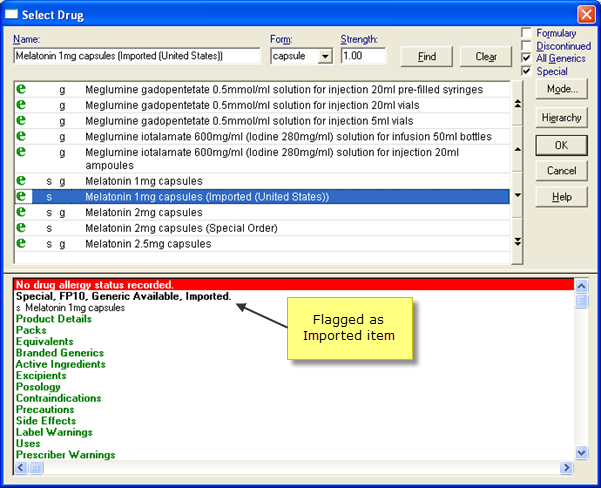This screenshot has height=488, width=601.
Task: Open the Form dropdown showing capsule
Action: [x=324, y=57]
